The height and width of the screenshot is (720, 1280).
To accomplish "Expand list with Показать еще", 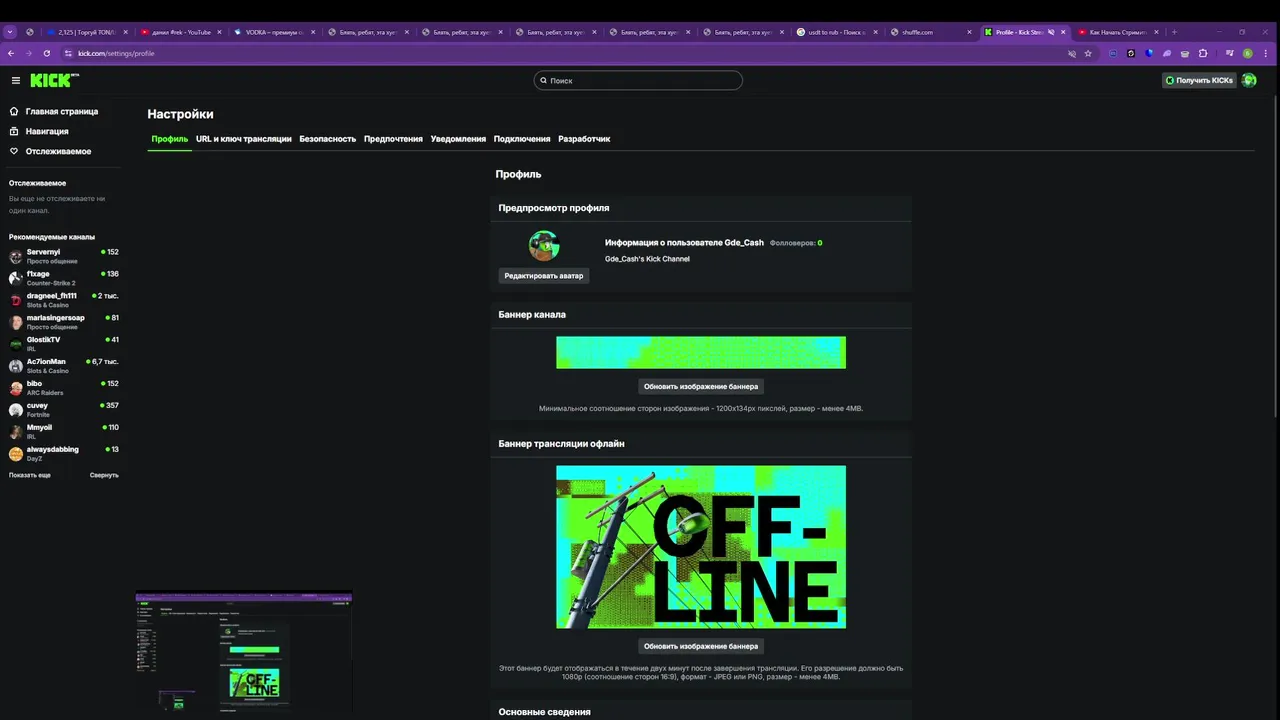I will point(30,475).
